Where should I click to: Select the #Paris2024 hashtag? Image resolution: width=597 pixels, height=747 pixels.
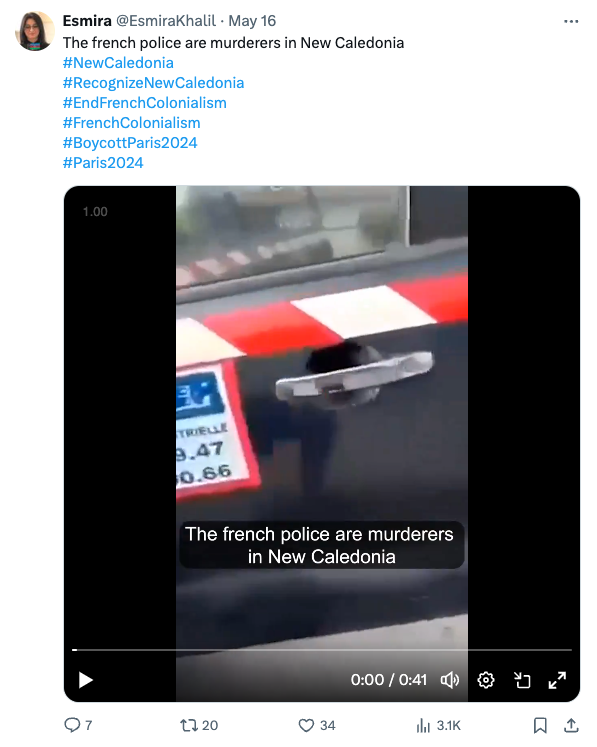tap(103, 163)
